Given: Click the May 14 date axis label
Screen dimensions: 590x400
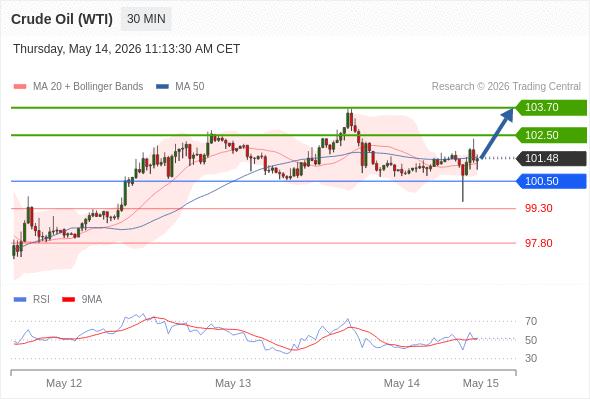Looking at the screenshot, I should (x=401, y=383).
